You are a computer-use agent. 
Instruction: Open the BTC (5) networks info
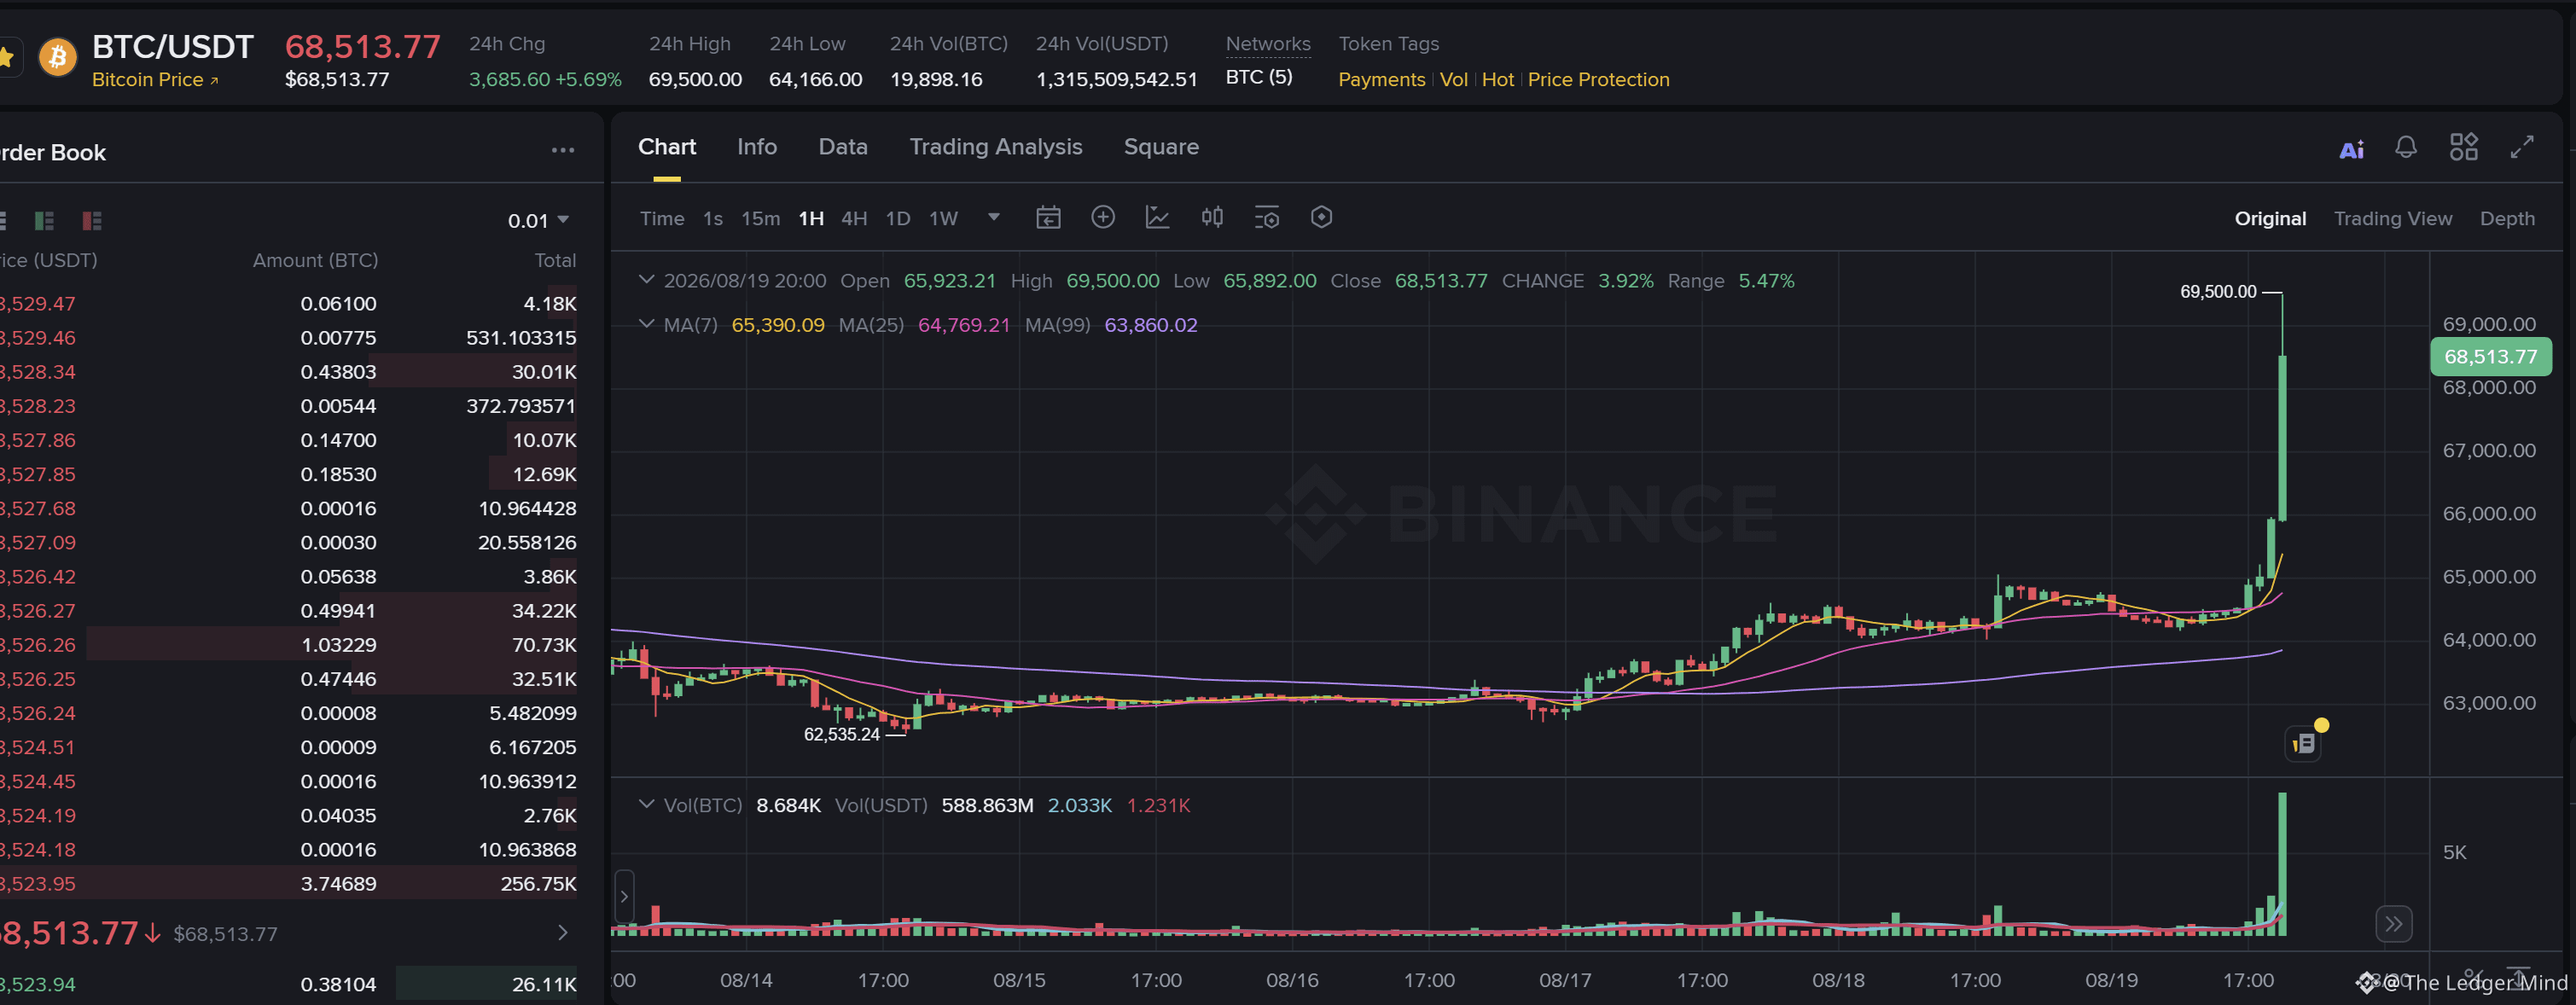pos(1259,77)
